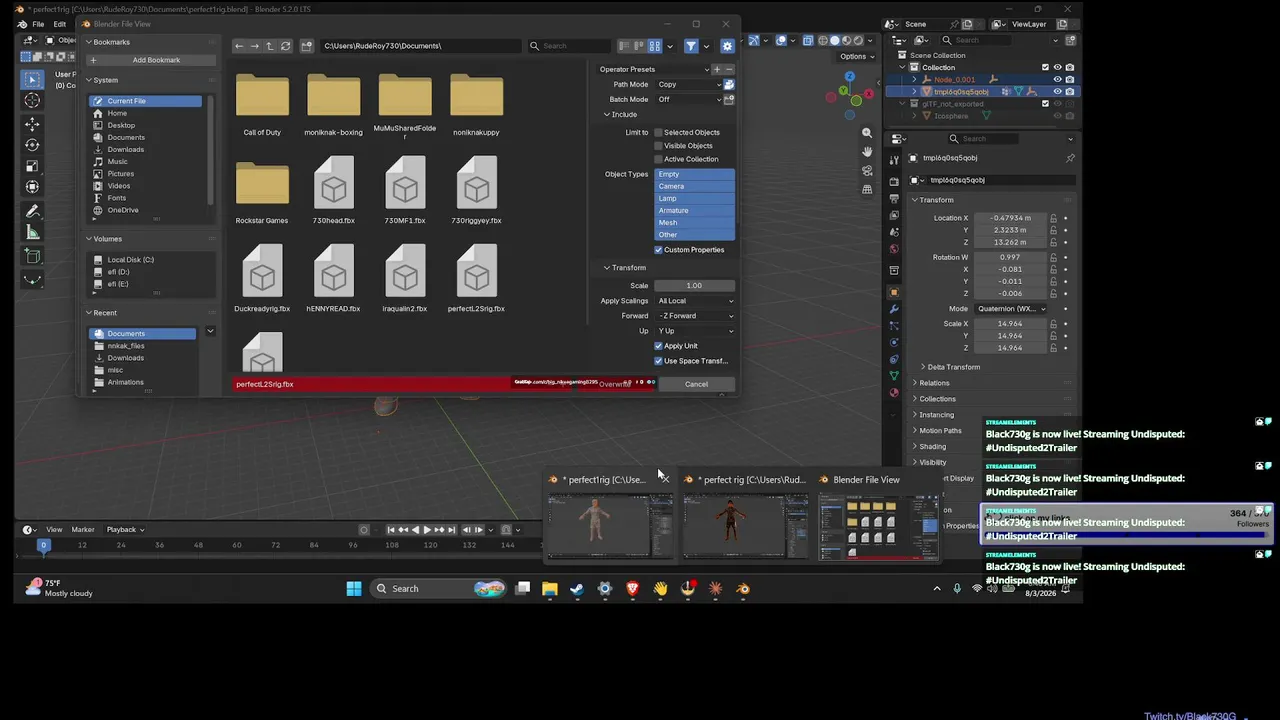The image size is (1280, 720).
Task: Go back to previous folder in file browser
Action: [238, 46]
